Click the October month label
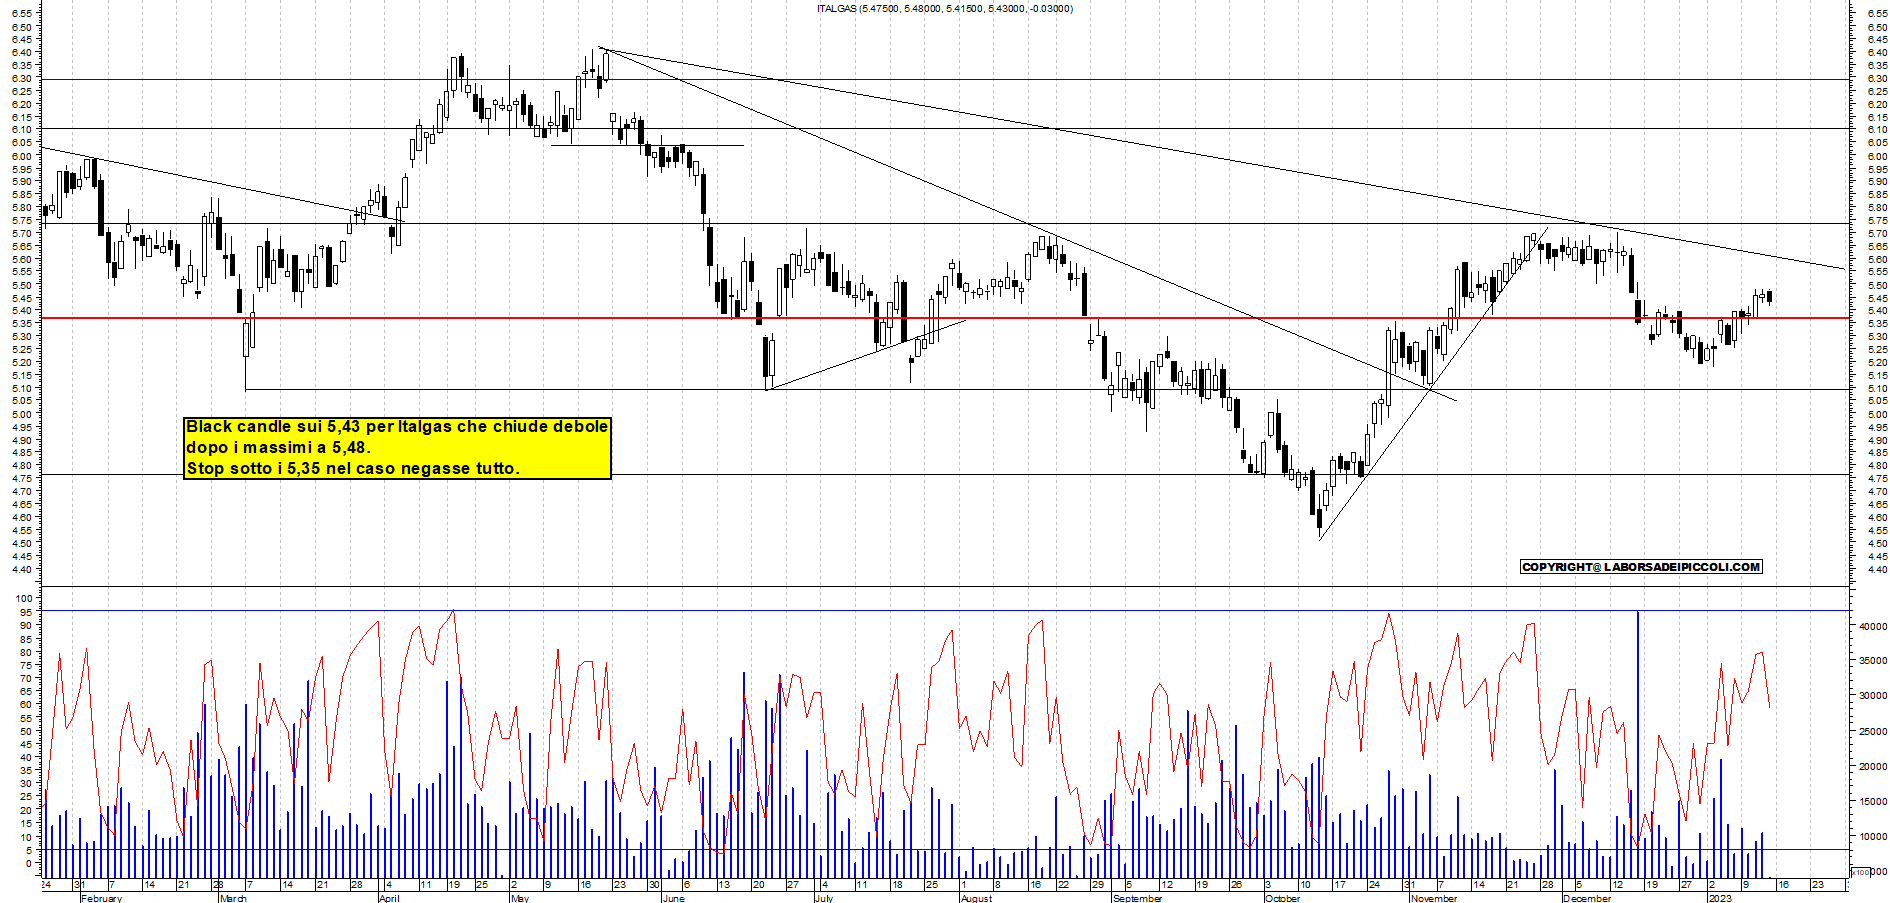Screen dimensions: 1890x903 (x=1283, y=898)
